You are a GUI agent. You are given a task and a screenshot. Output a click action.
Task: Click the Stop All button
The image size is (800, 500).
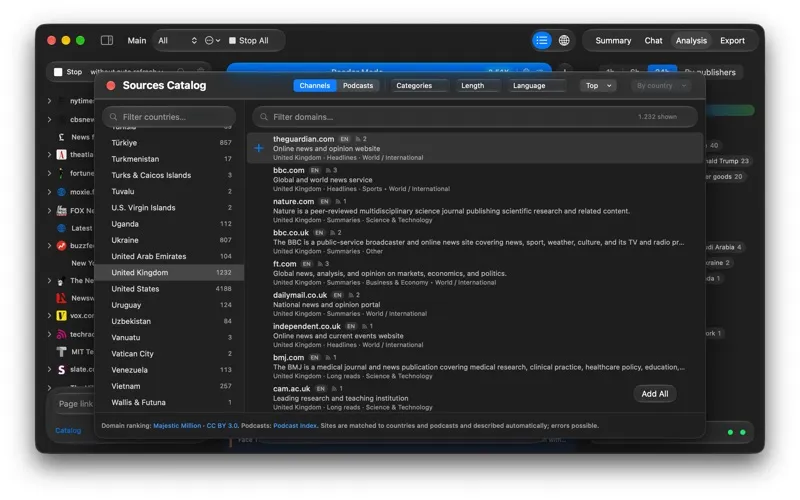[x=248, y=40]
